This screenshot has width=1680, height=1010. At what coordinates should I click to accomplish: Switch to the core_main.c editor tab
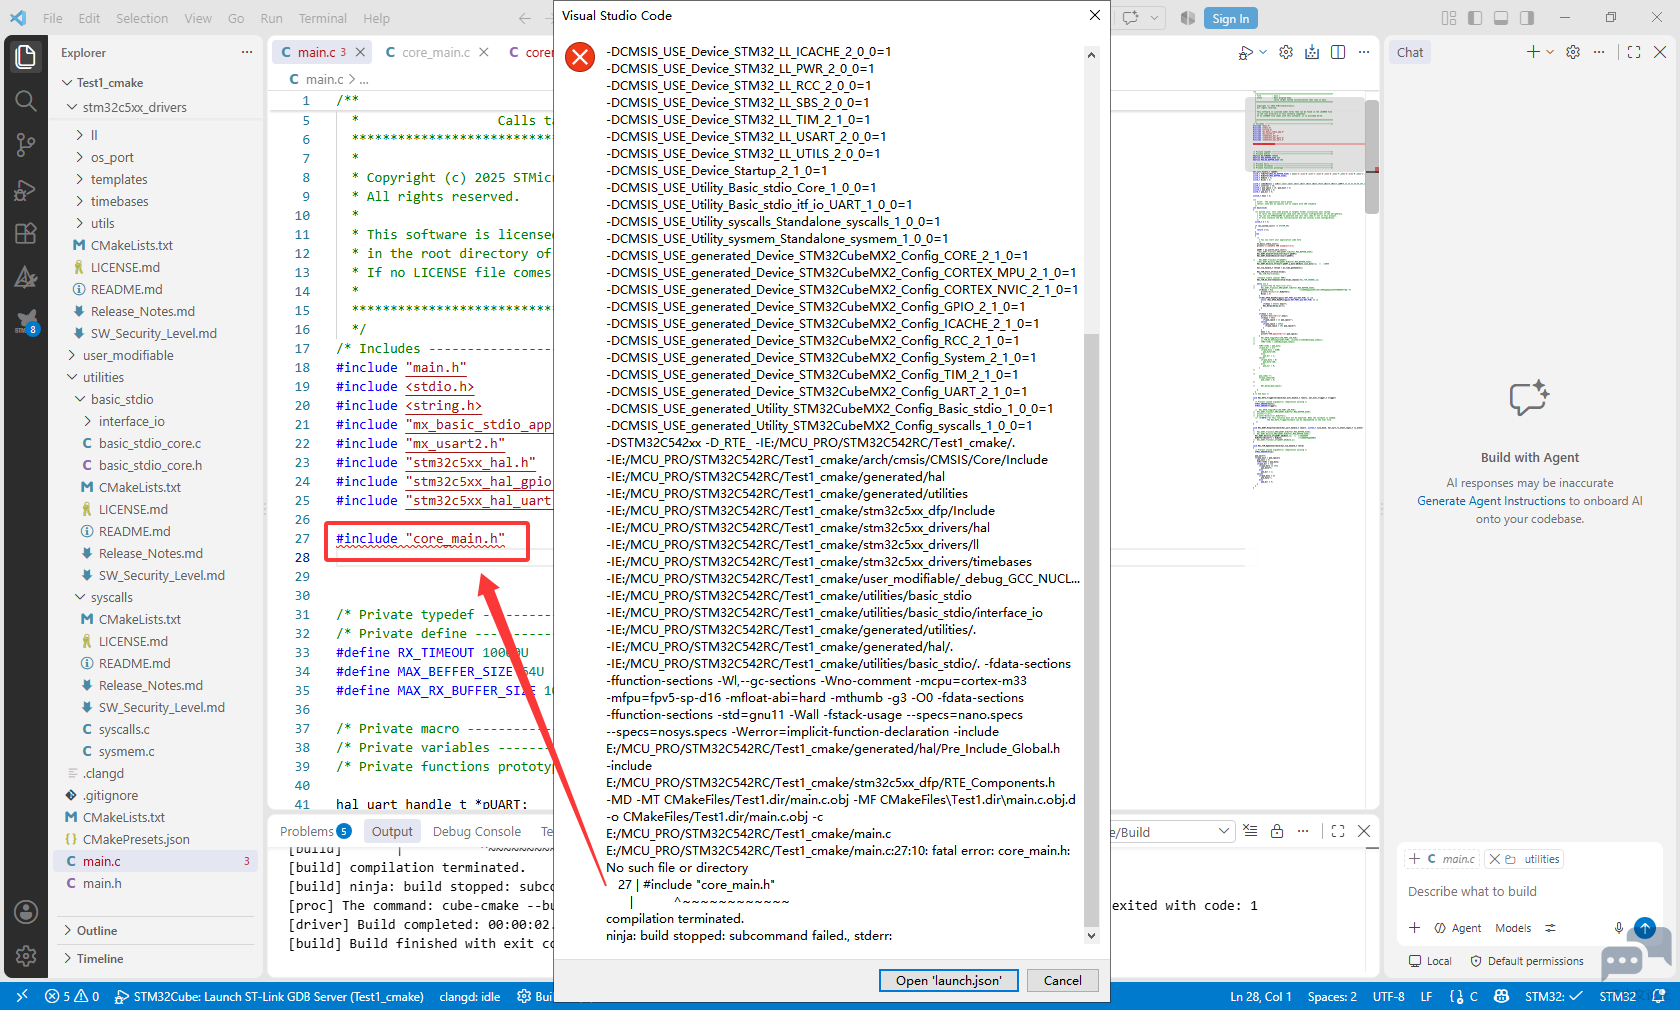(x=436, y=52)
